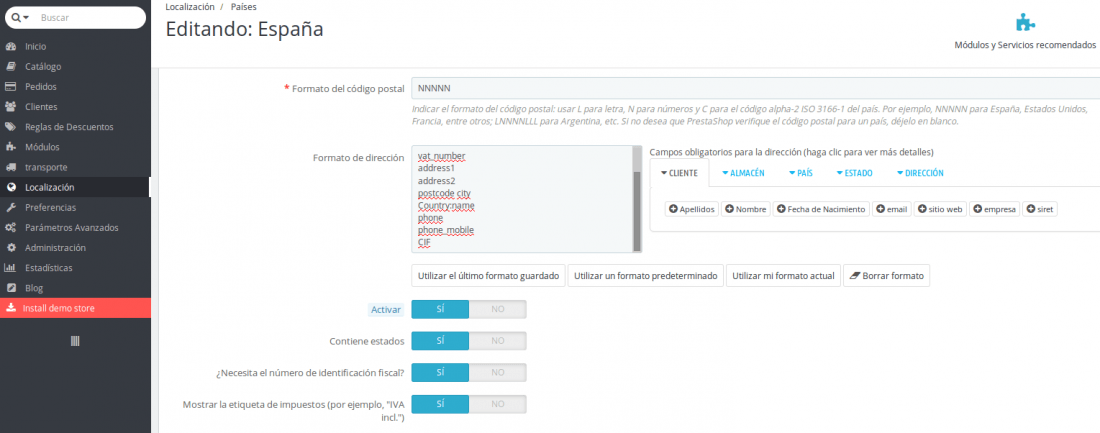Click the Clientes people icon

pyautogui.click(x=11, y=107)
